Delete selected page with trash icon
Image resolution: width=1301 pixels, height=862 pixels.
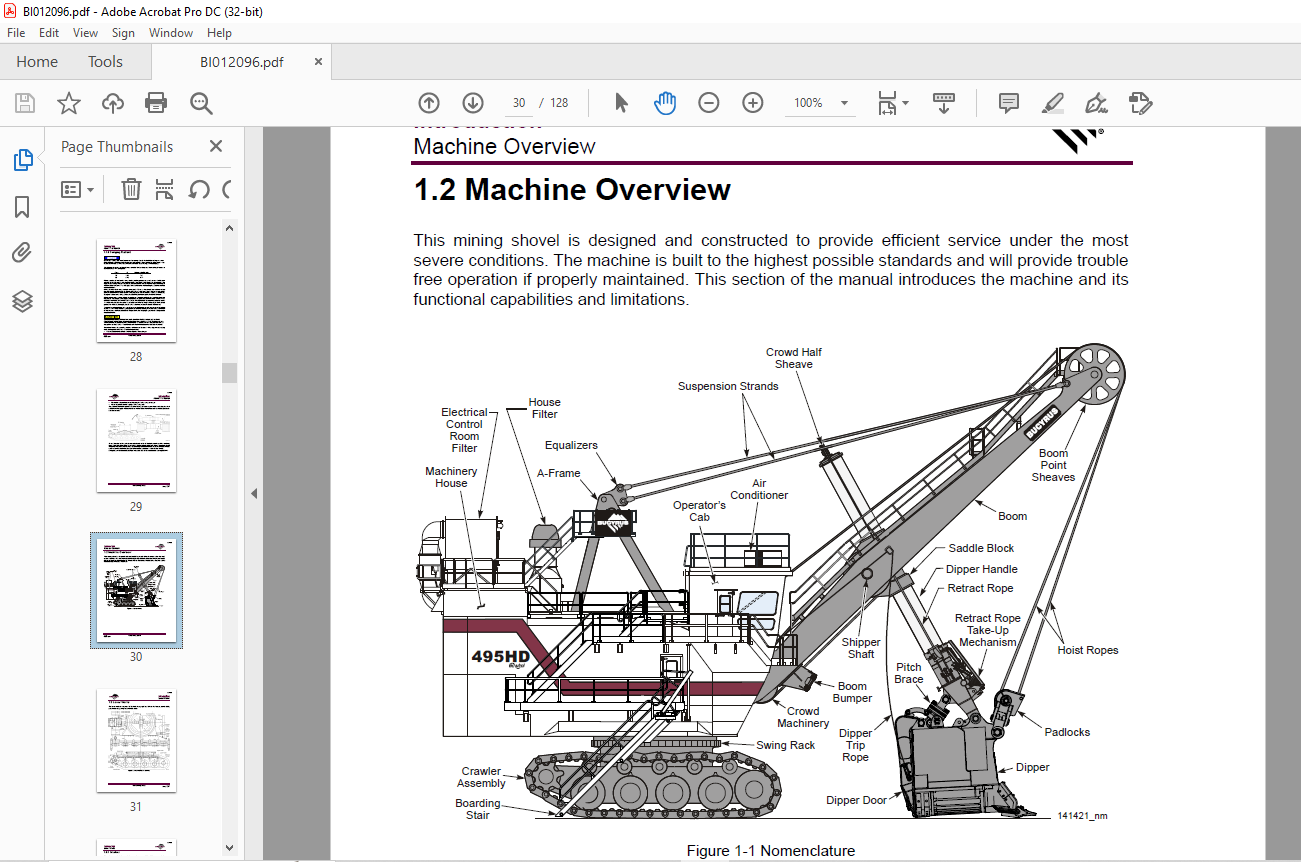click(x=131, y=189)
